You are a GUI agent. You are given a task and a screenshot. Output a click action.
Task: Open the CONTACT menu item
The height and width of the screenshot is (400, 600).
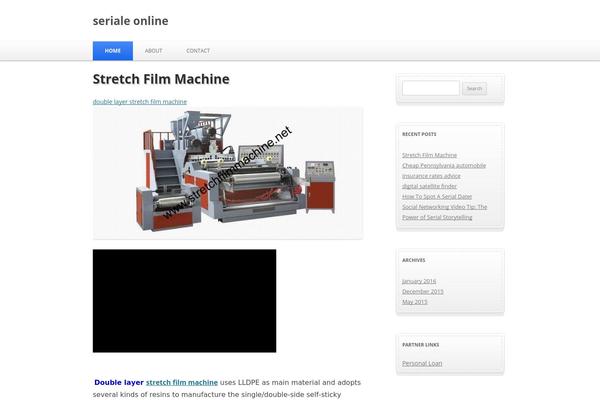198,51
